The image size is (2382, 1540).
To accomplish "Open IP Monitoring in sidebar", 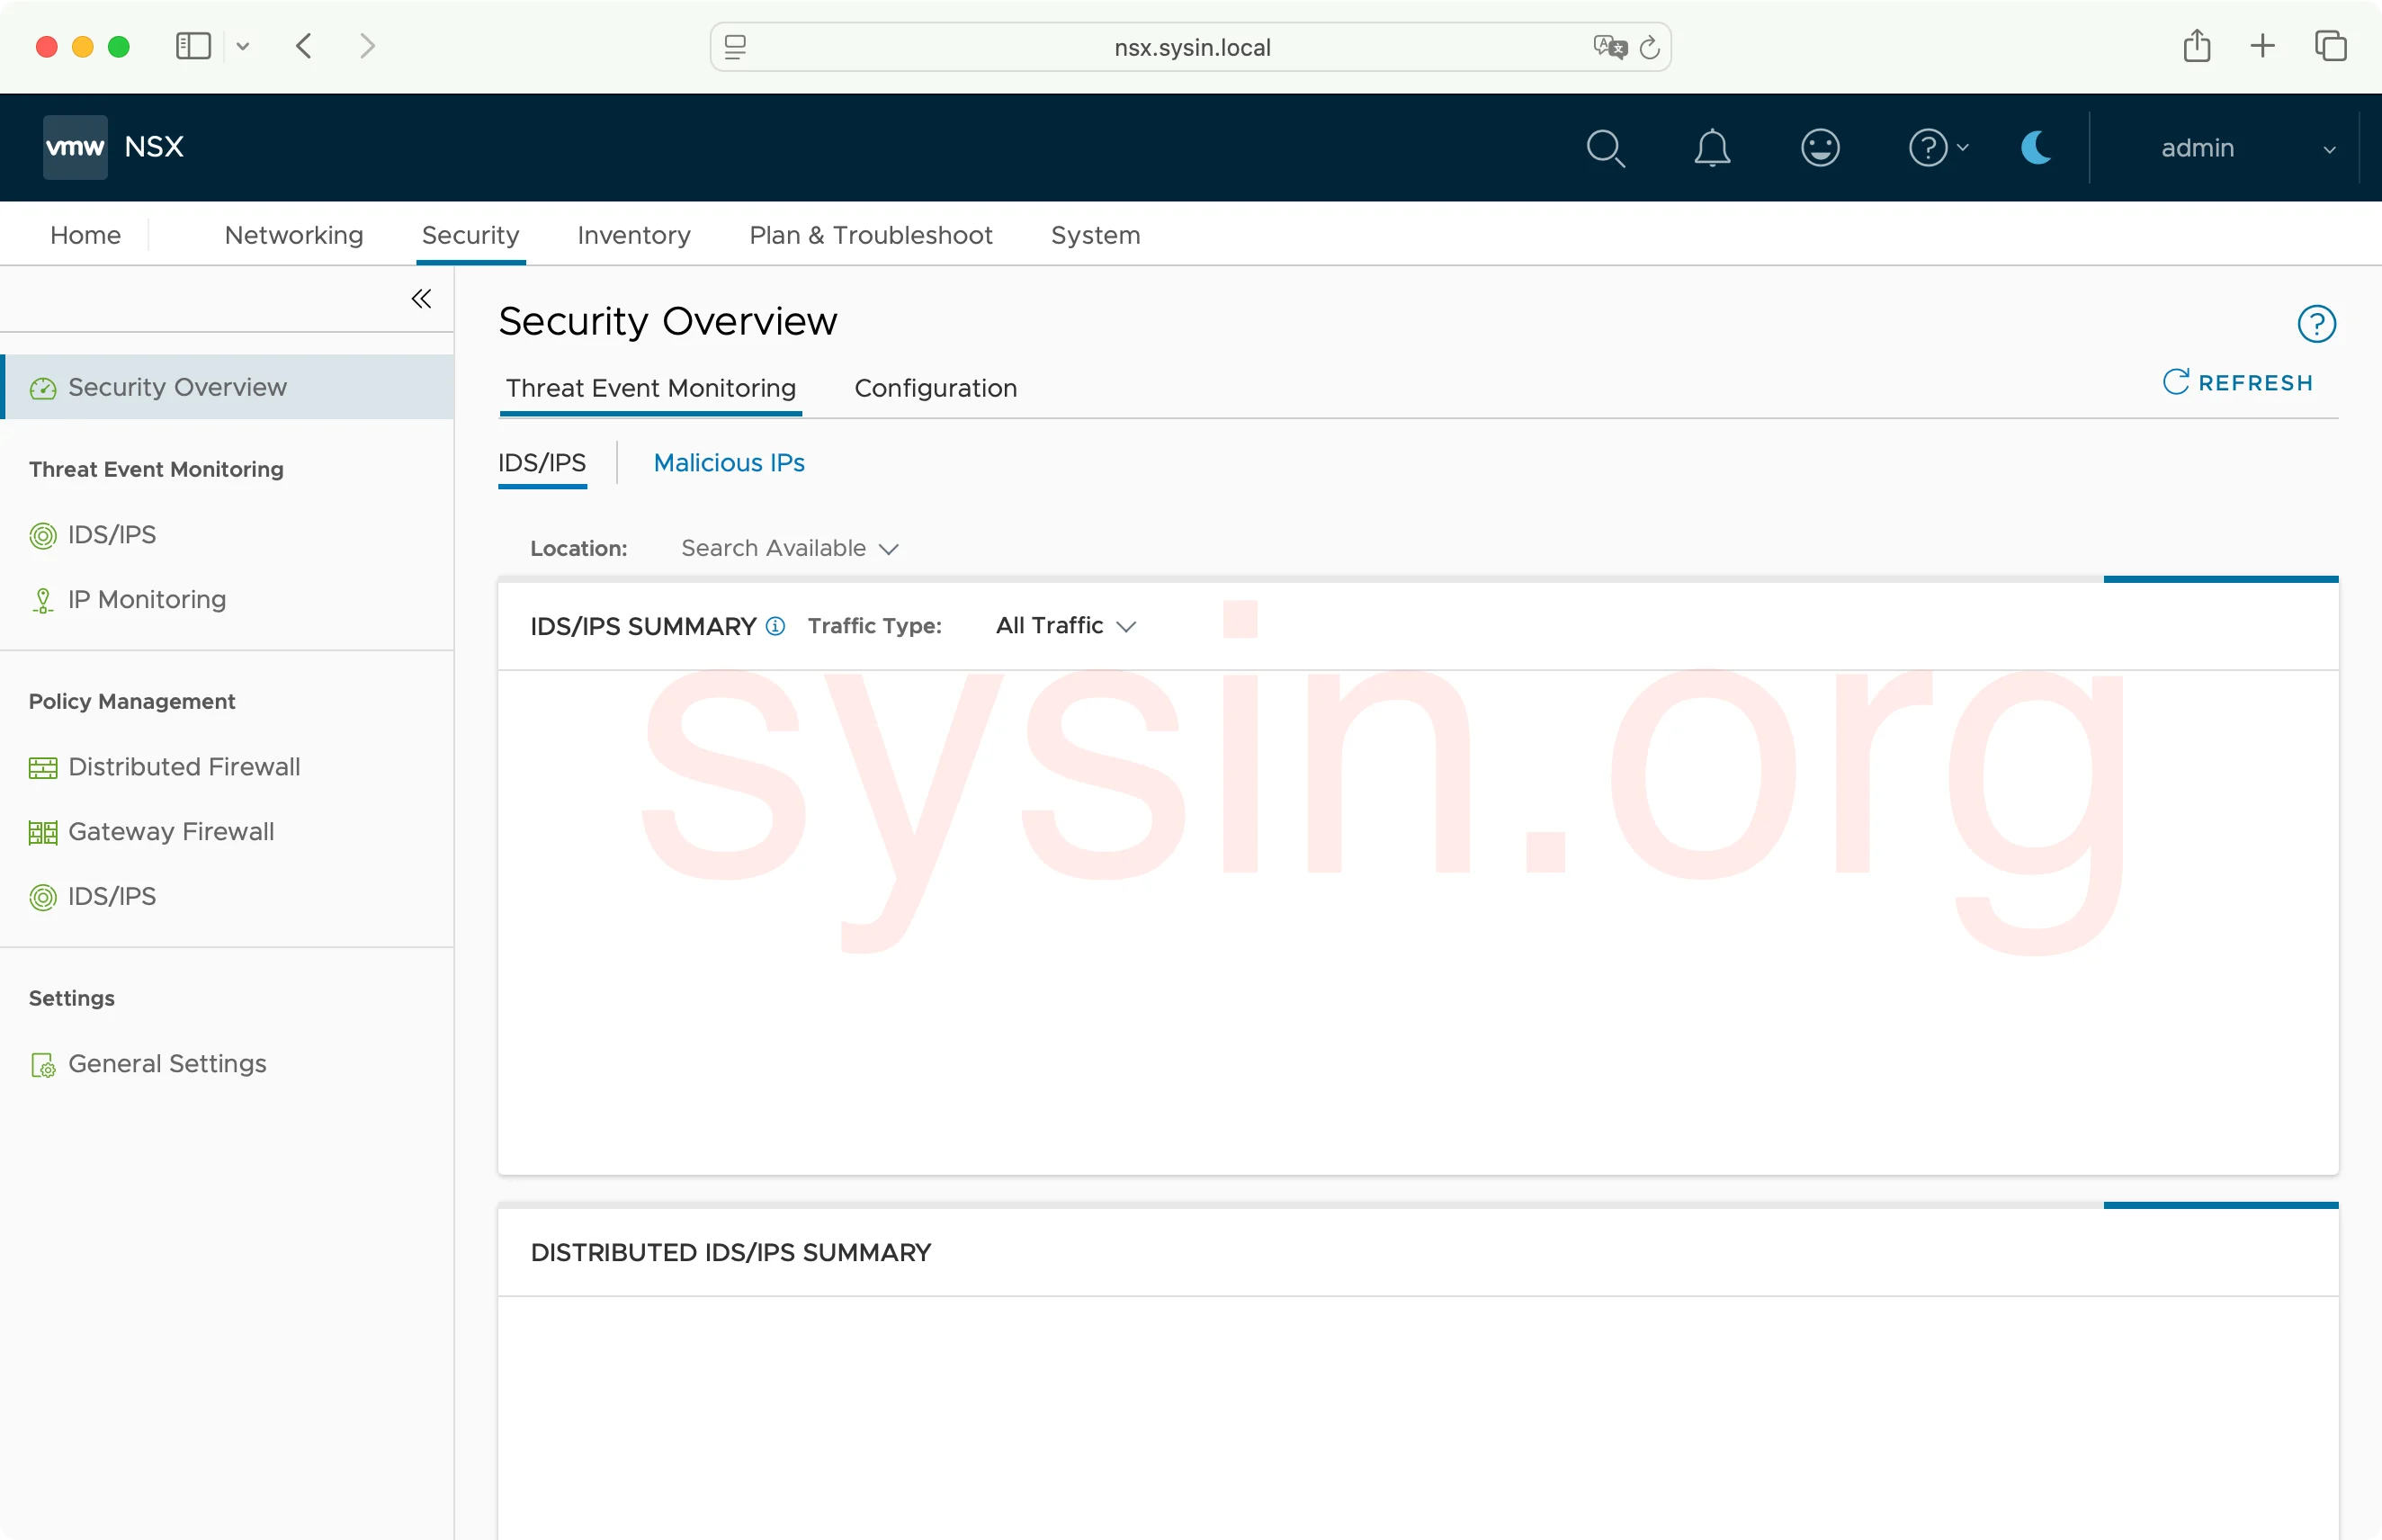I will 147,600.
